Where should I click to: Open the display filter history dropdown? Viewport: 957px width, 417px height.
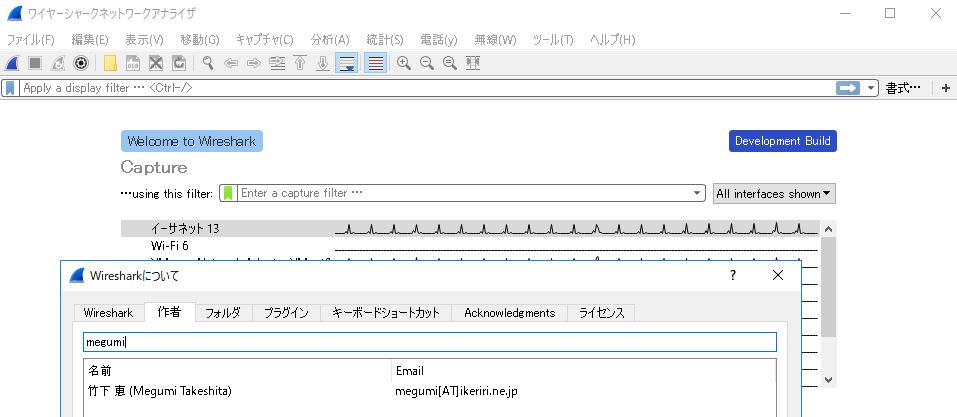pos(871,88)
